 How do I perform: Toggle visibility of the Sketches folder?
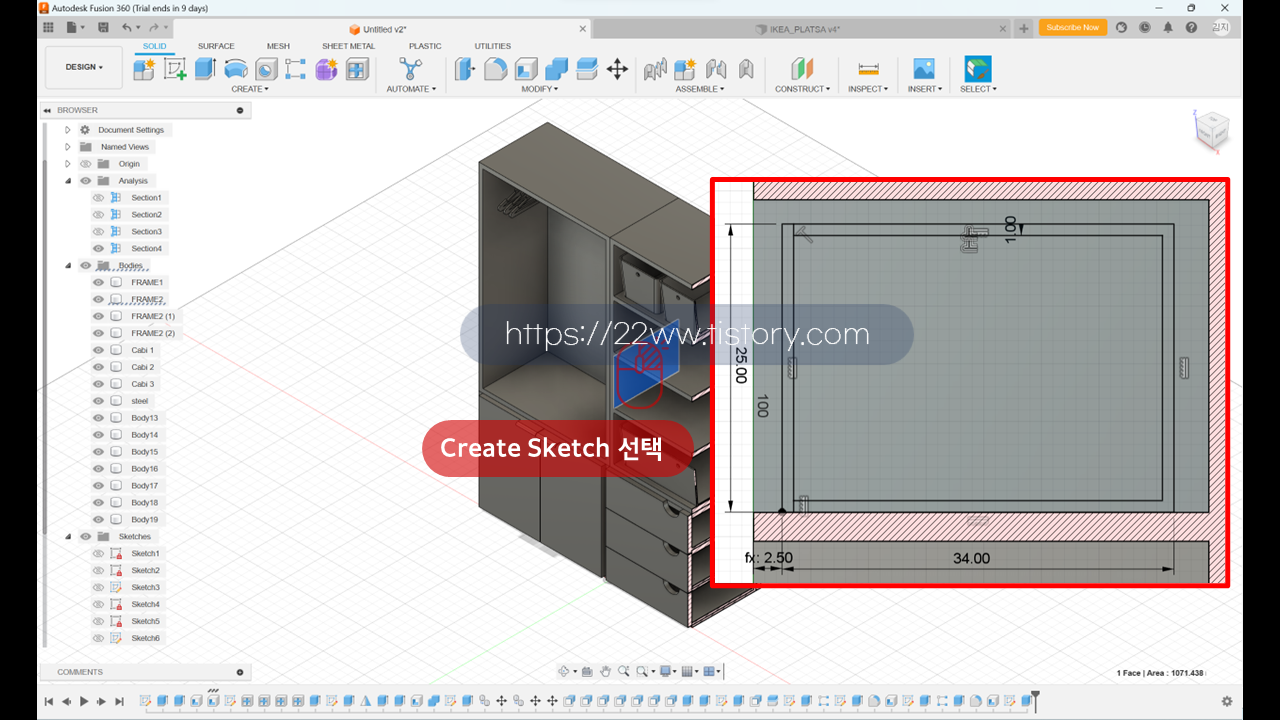coord(85,536)
